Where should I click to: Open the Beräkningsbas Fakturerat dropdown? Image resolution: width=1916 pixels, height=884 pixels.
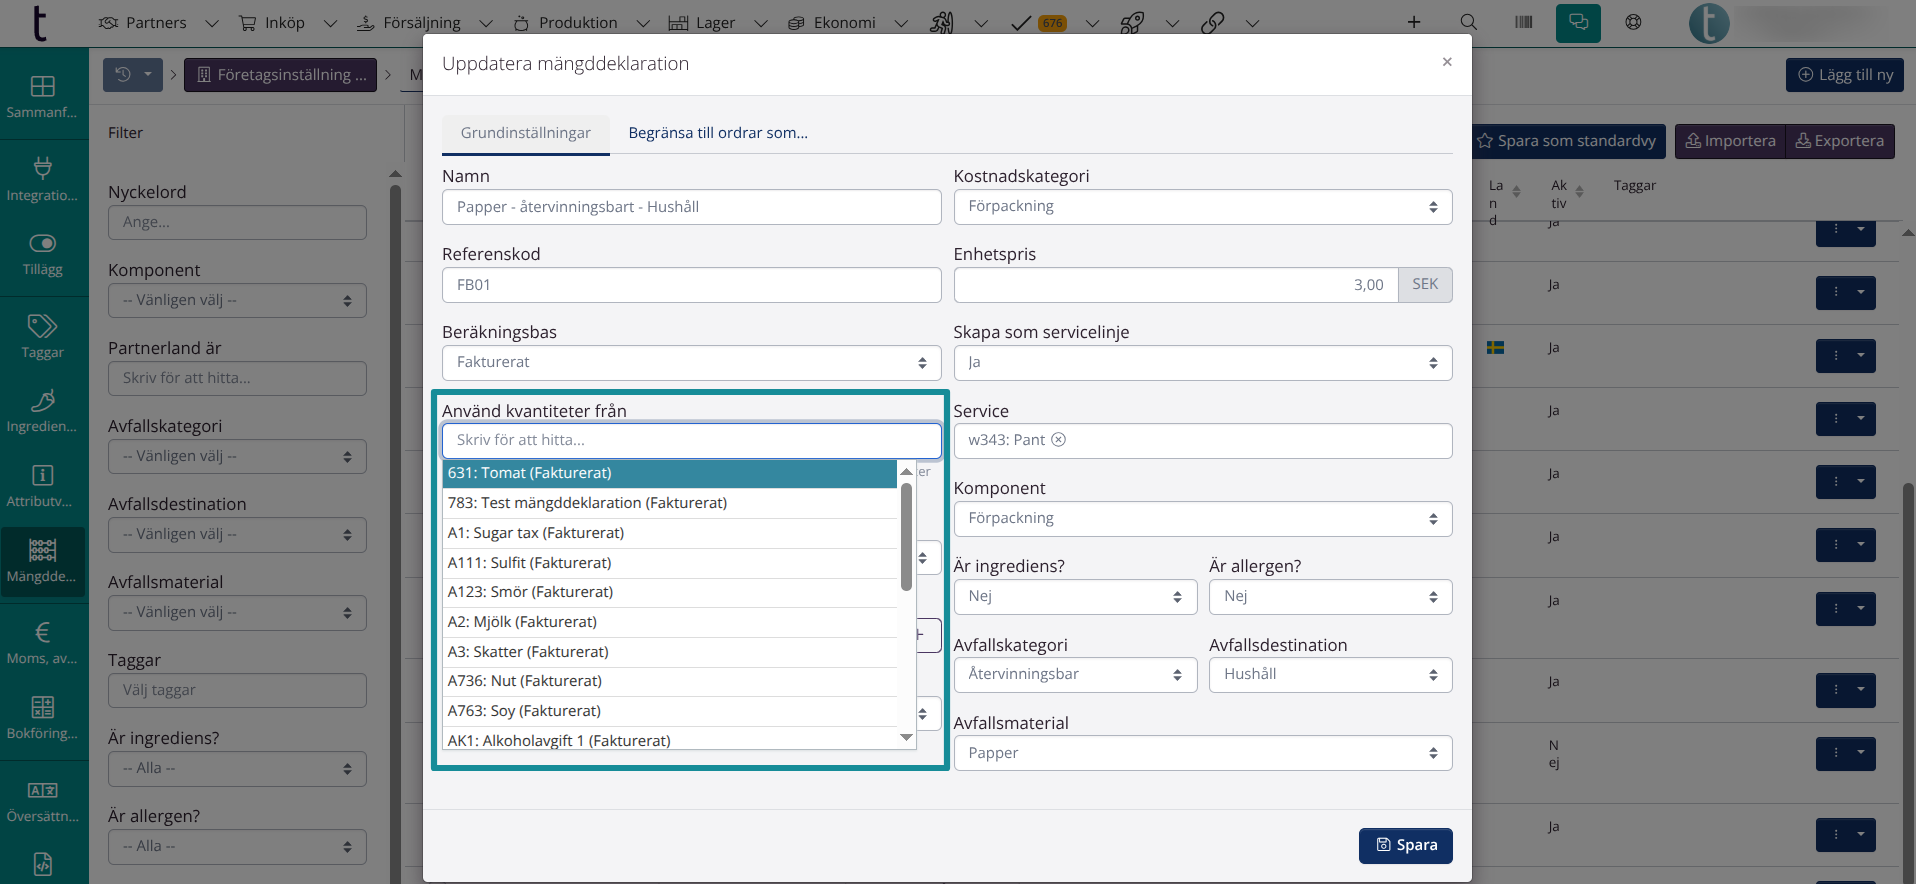click(x=692, y=363)
